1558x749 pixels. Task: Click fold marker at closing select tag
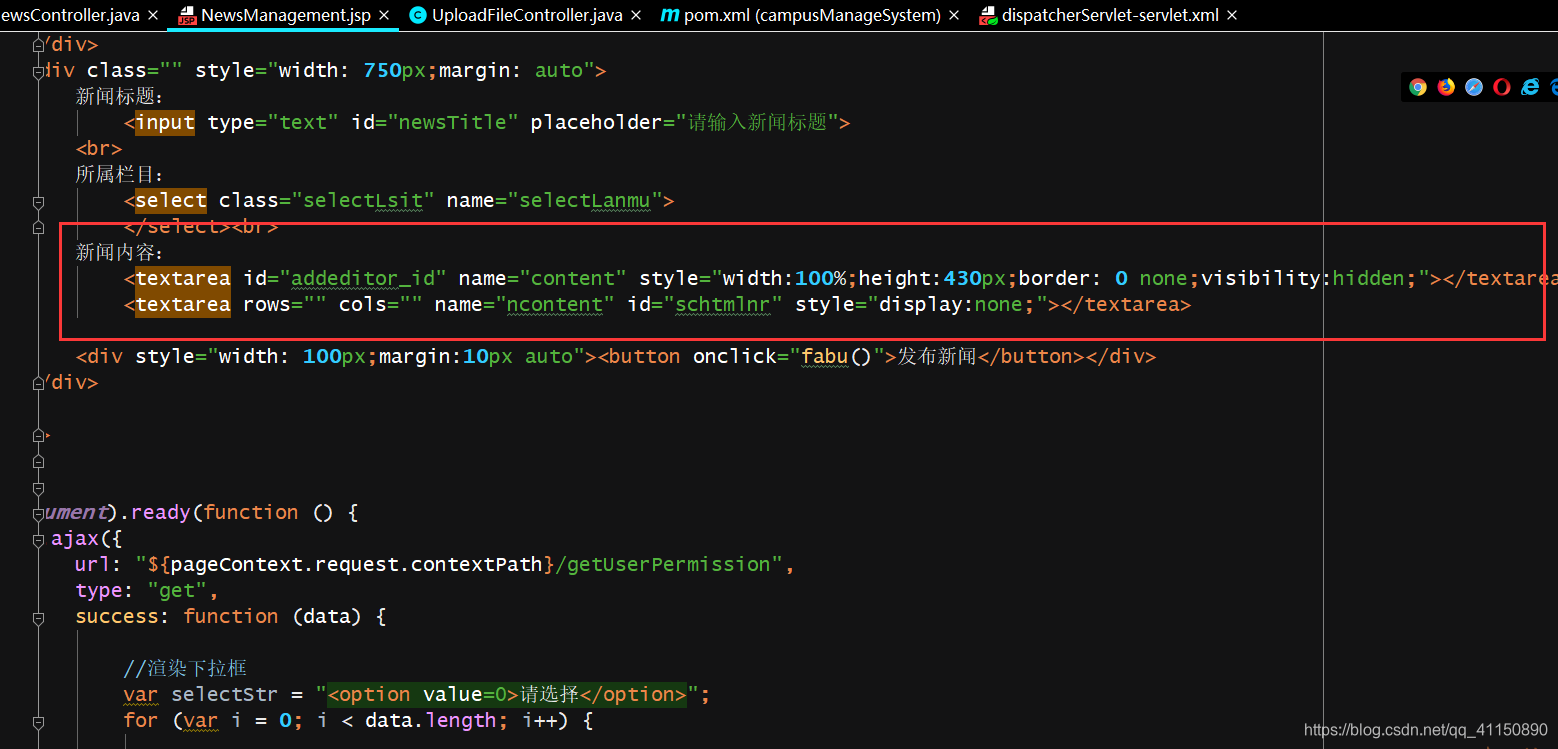[x=39, y=227]
